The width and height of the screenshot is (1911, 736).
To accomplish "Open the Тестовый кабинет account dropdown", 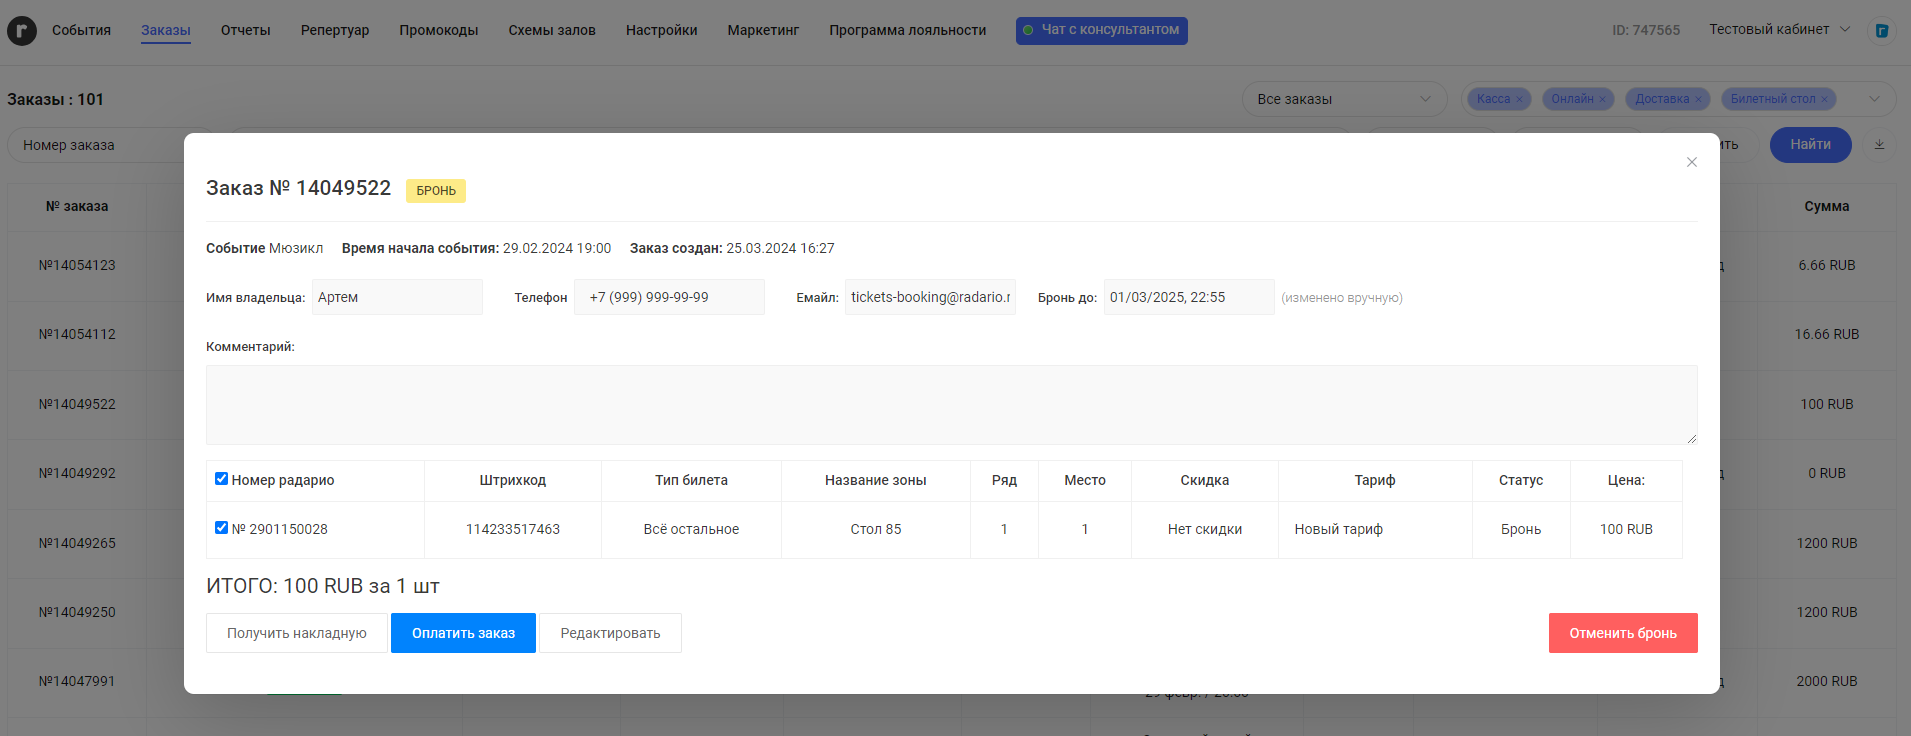I will click(1780, 30).
